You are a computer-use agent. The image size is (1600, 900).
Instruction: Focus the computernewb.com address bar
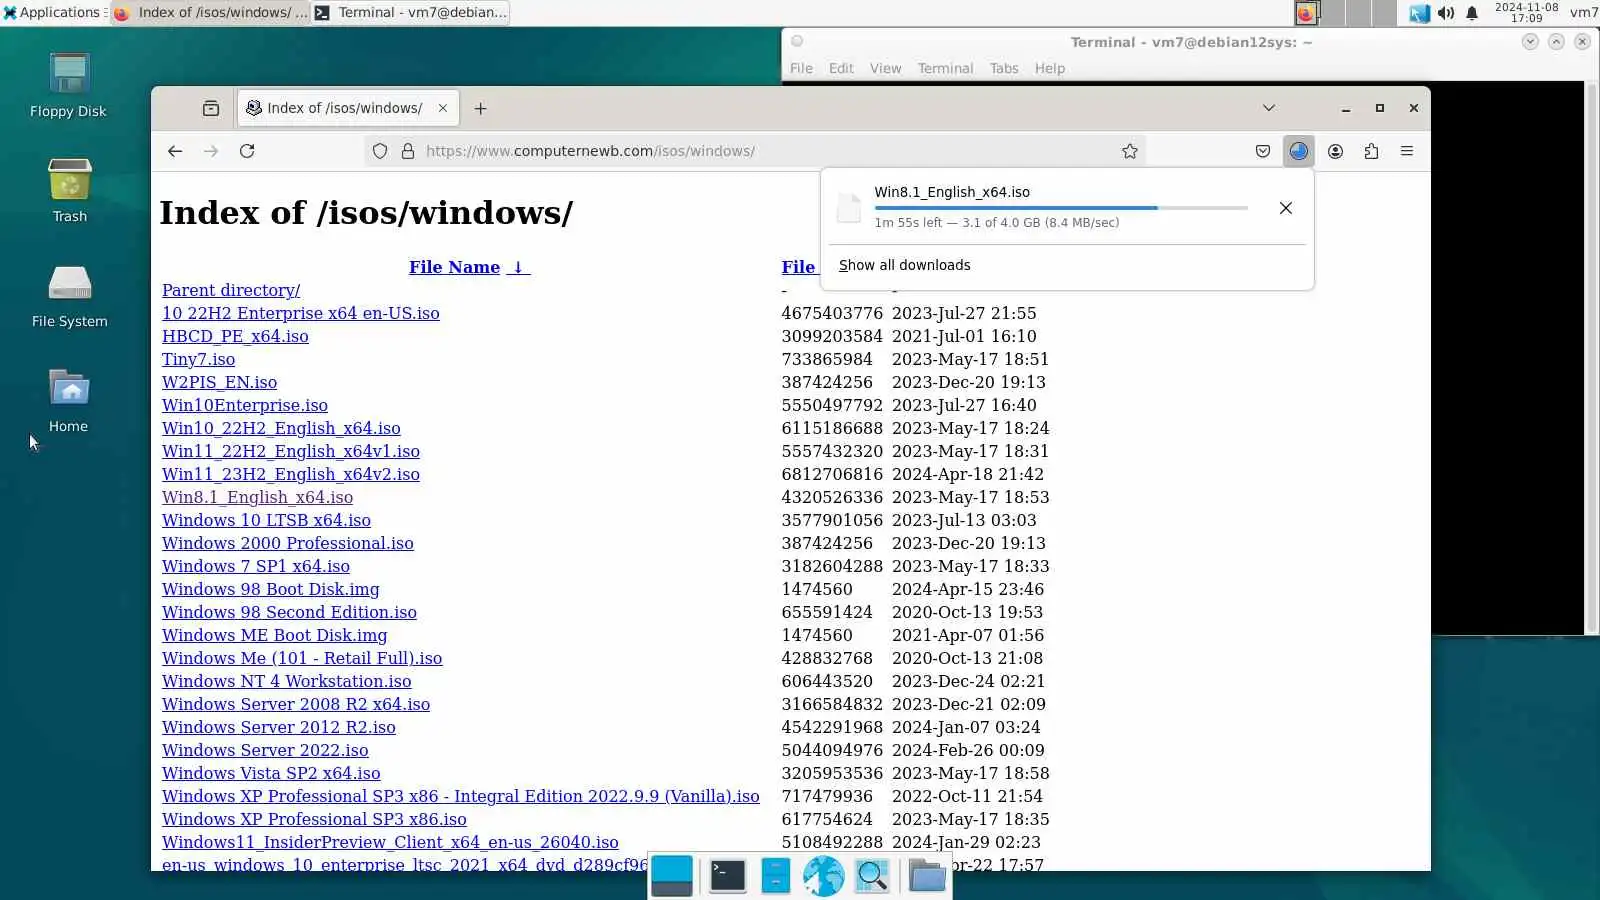[755, 151]
